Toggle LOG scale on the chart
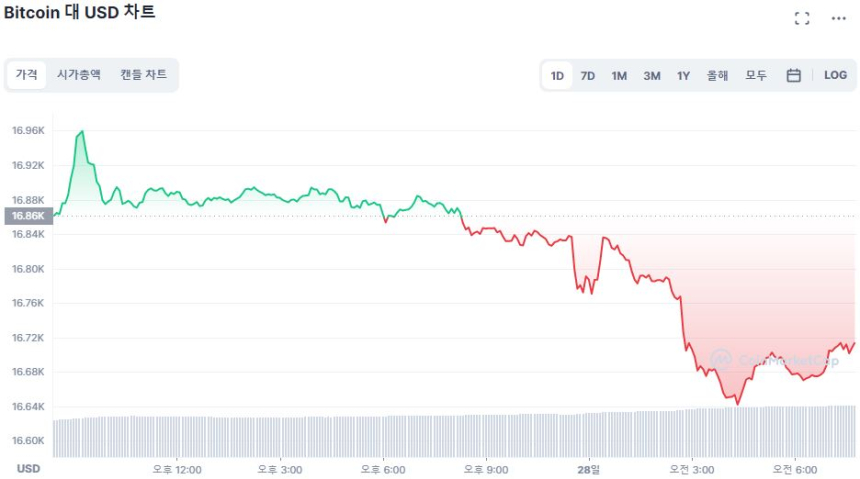The image size is (860, 479). pyautogui.click(x=835, y=75)
